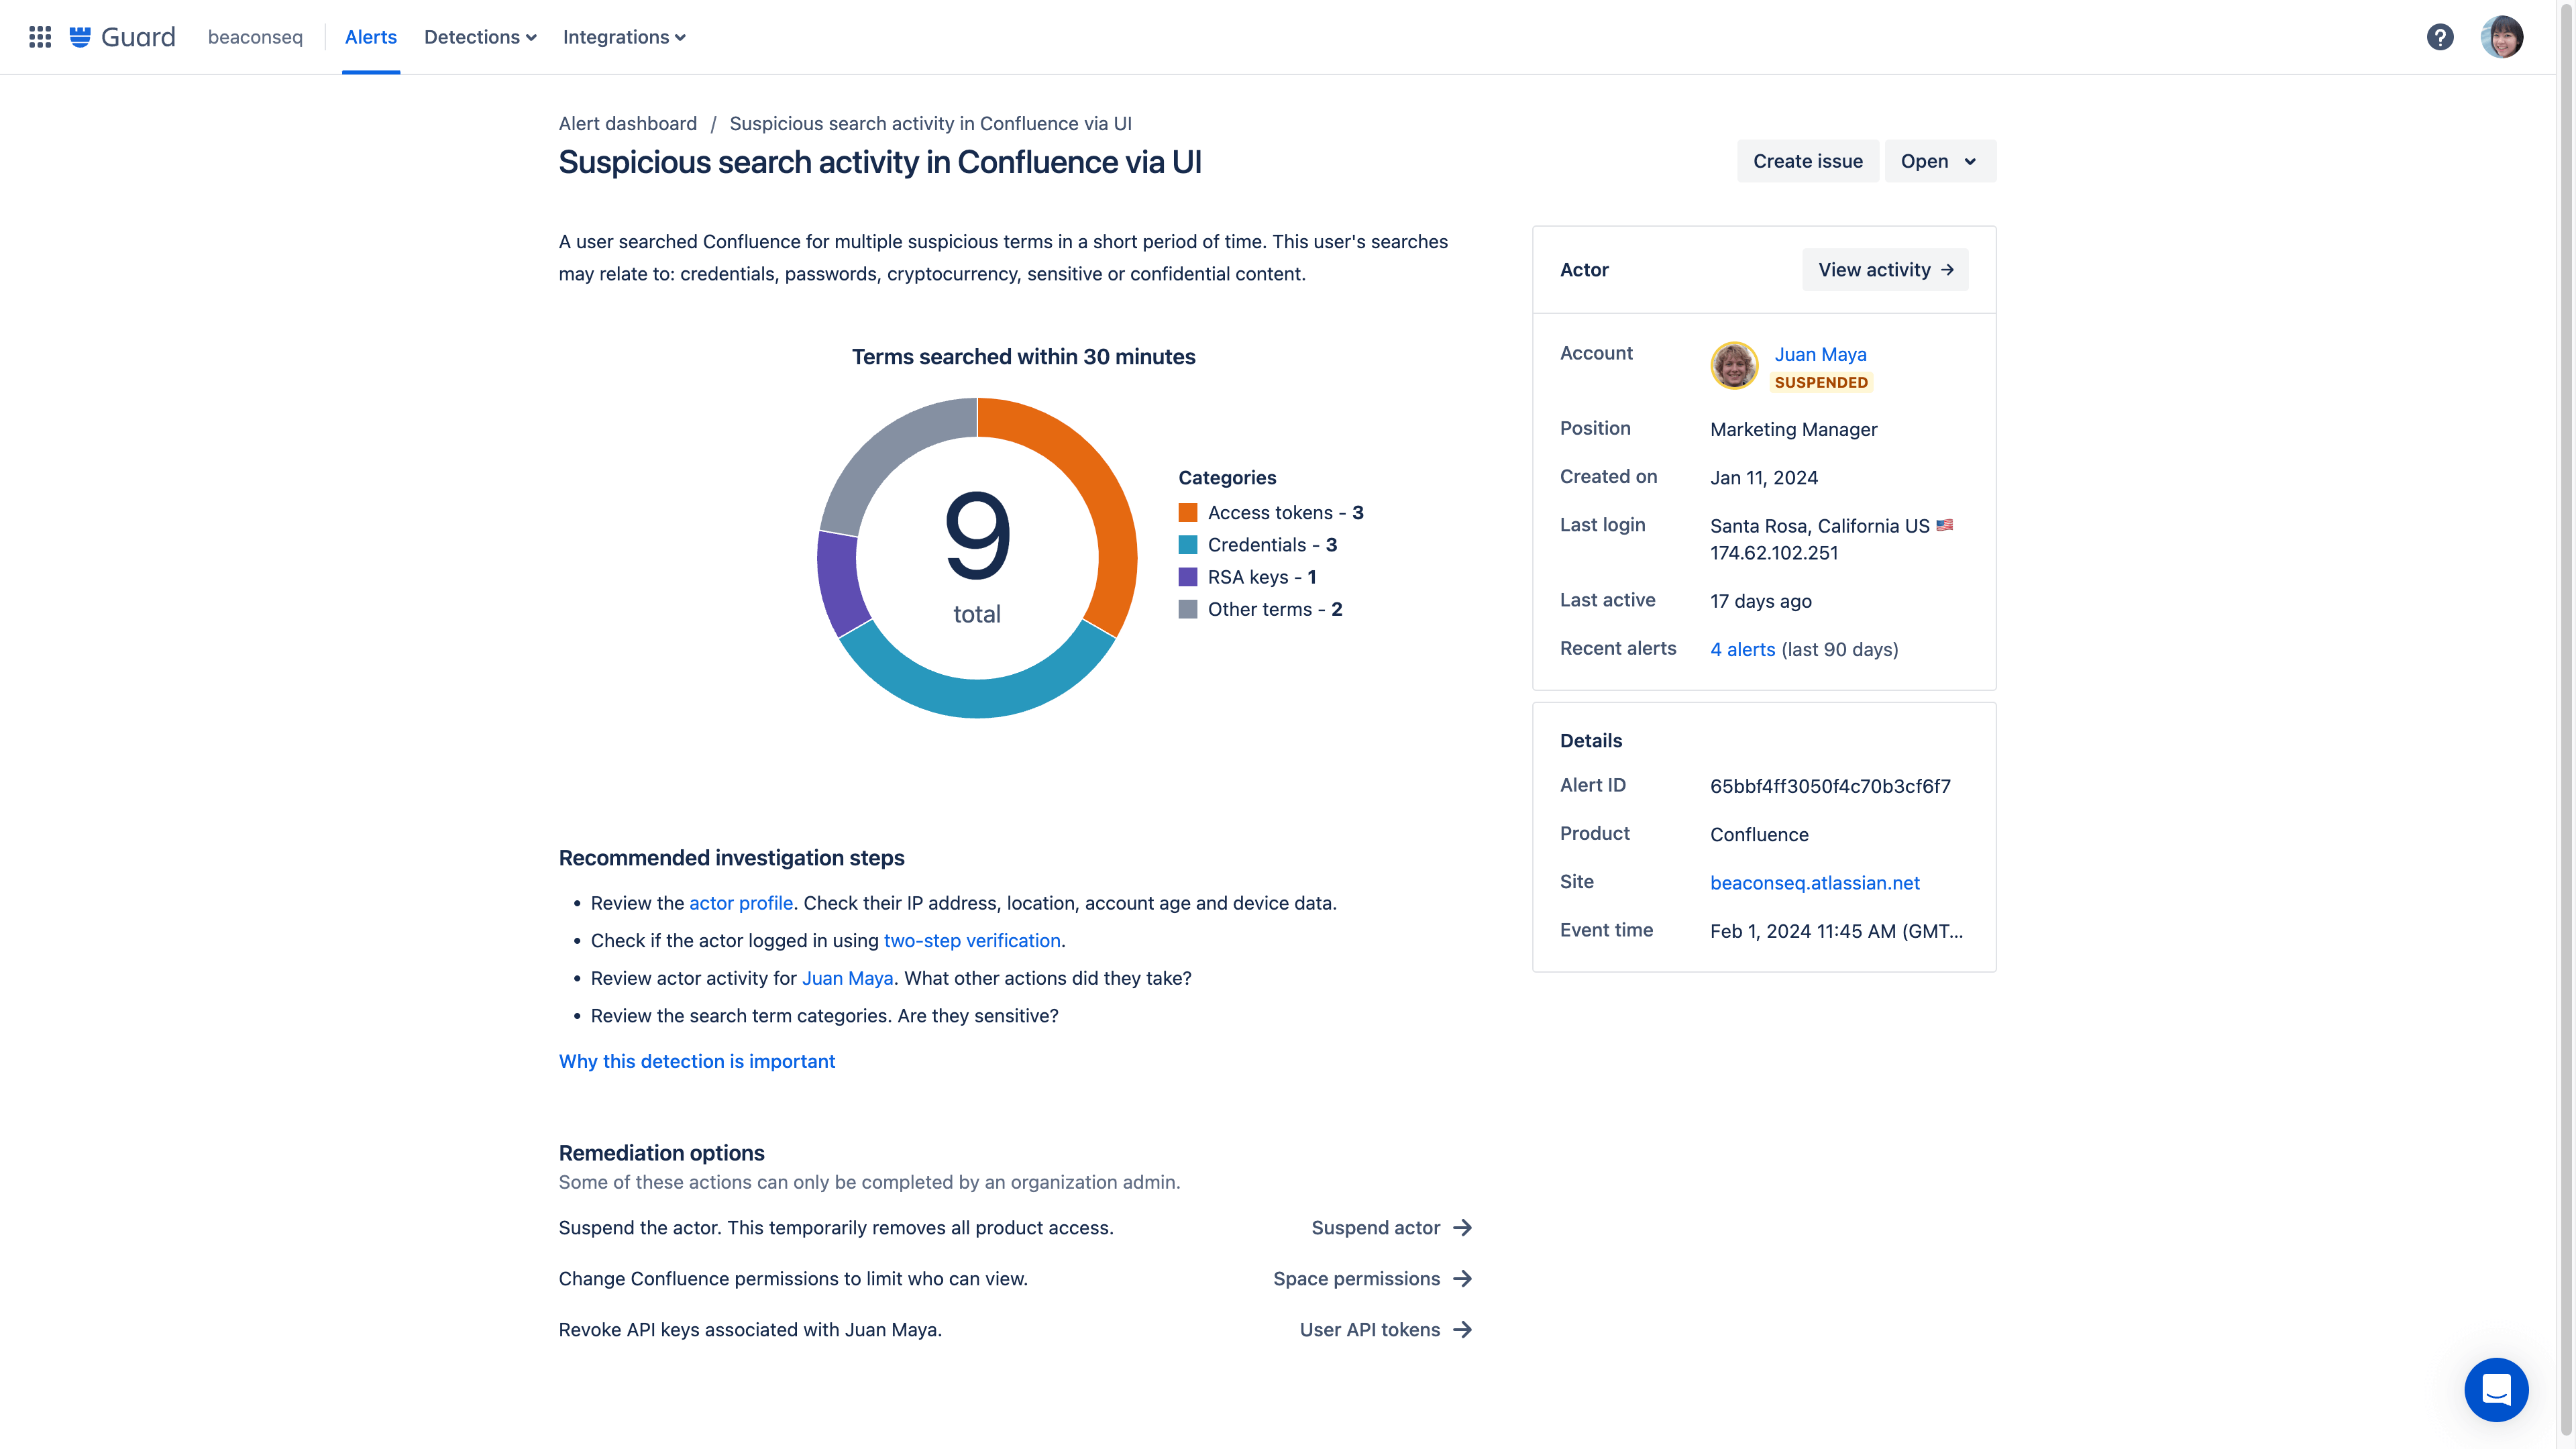
Task: Click the help question mark icon
Action: (2440, 37)
